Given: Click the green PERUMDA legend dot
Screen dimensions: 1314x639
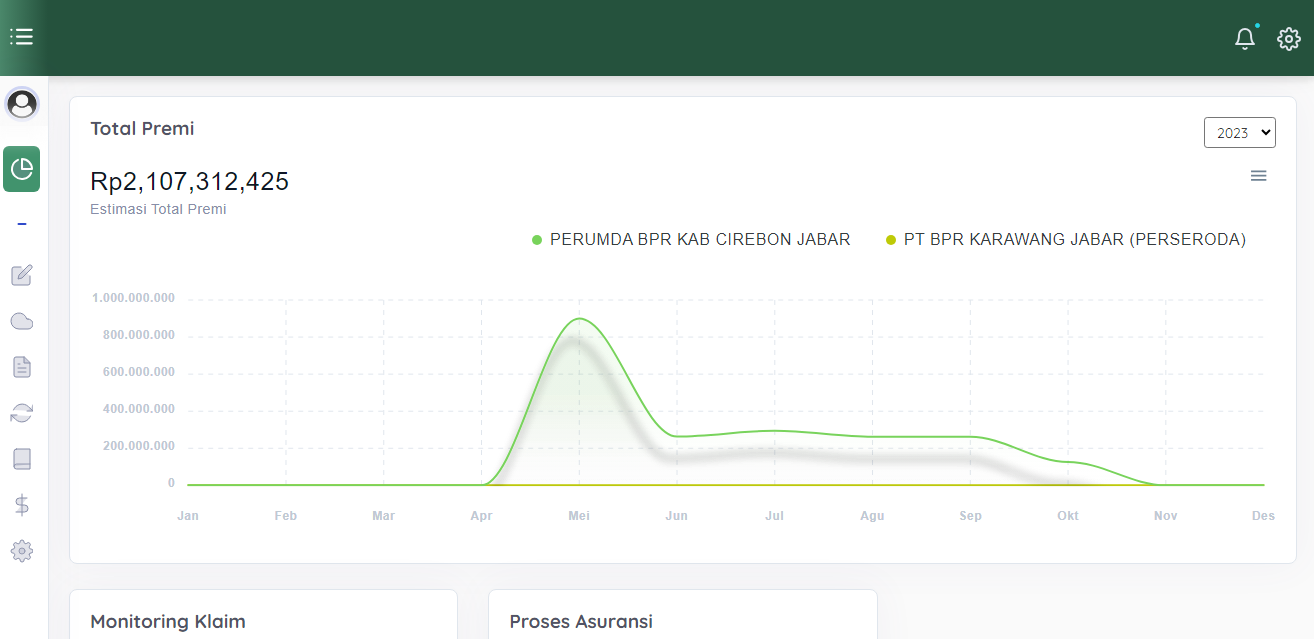Looking at the screenshot, I should (x=537, y=240).
